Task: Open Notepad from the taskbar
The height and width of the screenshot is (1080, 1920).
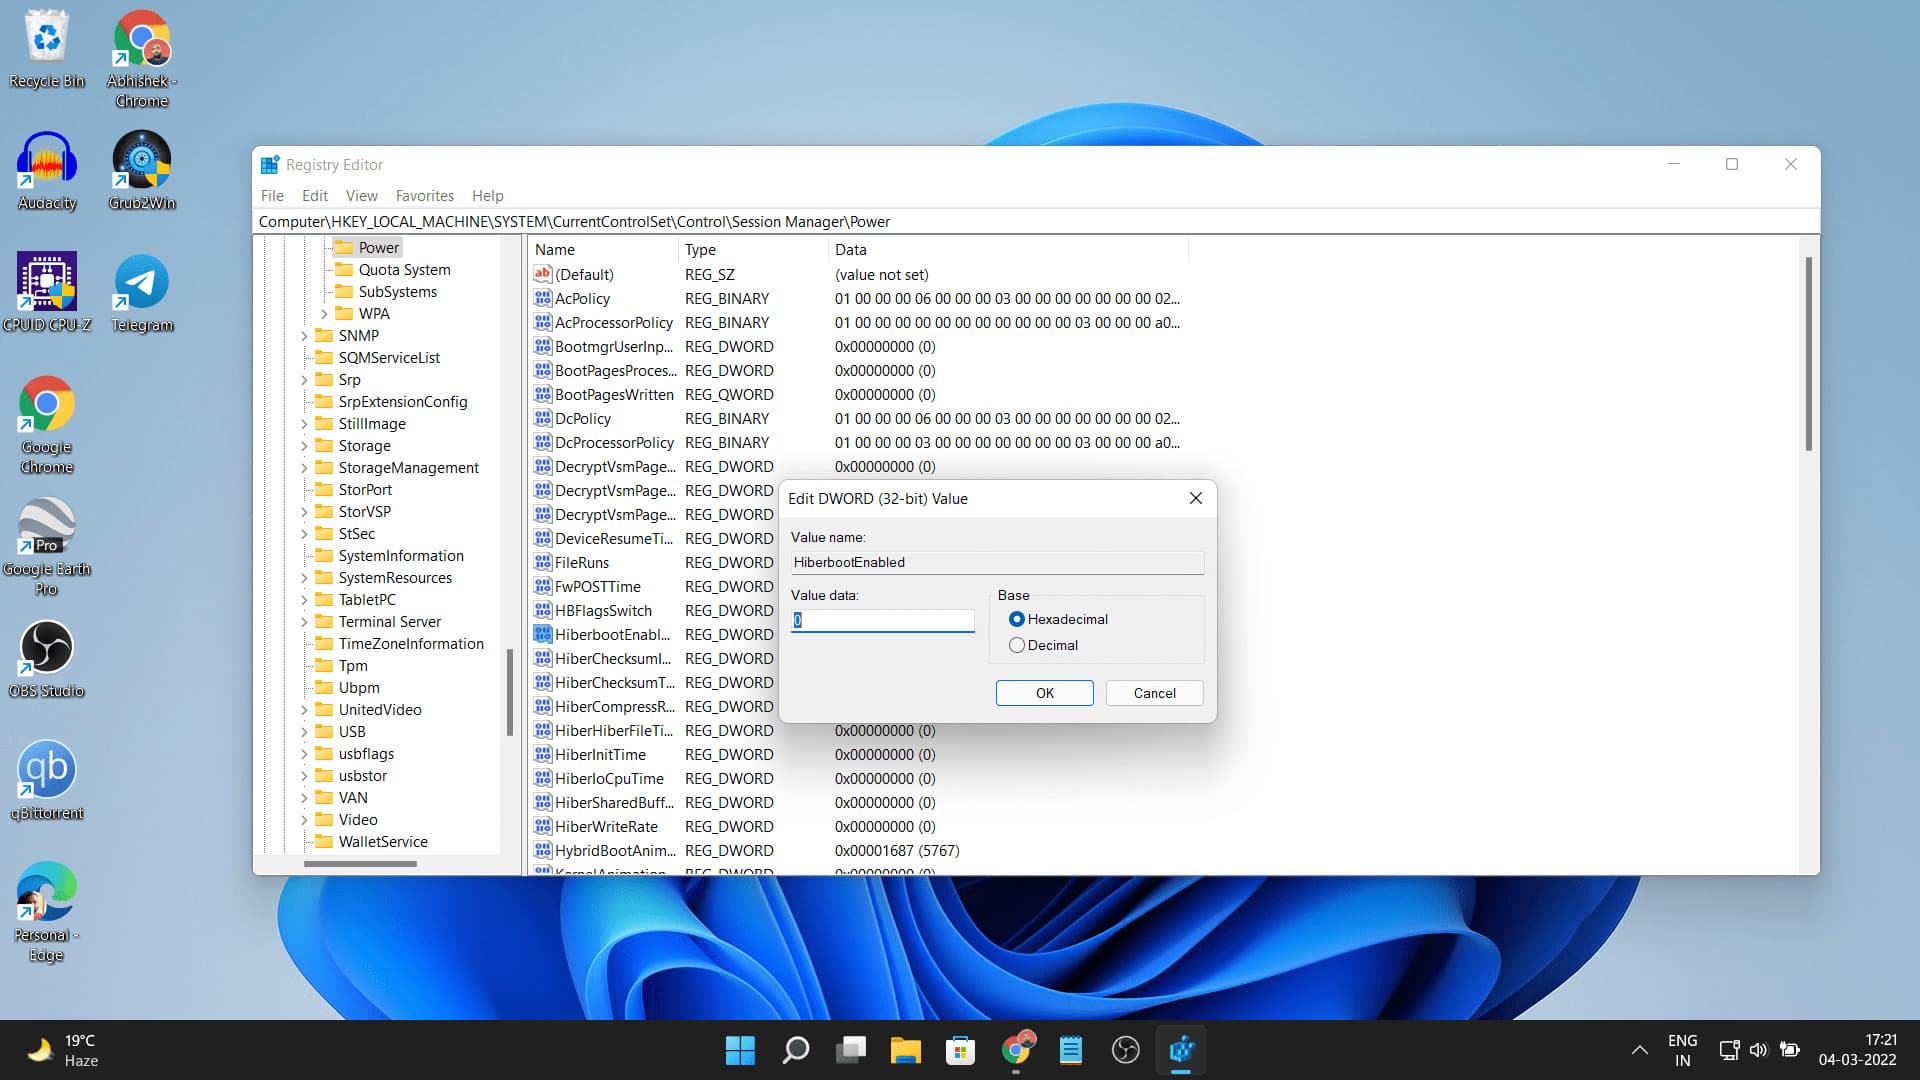Action: (x=1070, y=1050)
